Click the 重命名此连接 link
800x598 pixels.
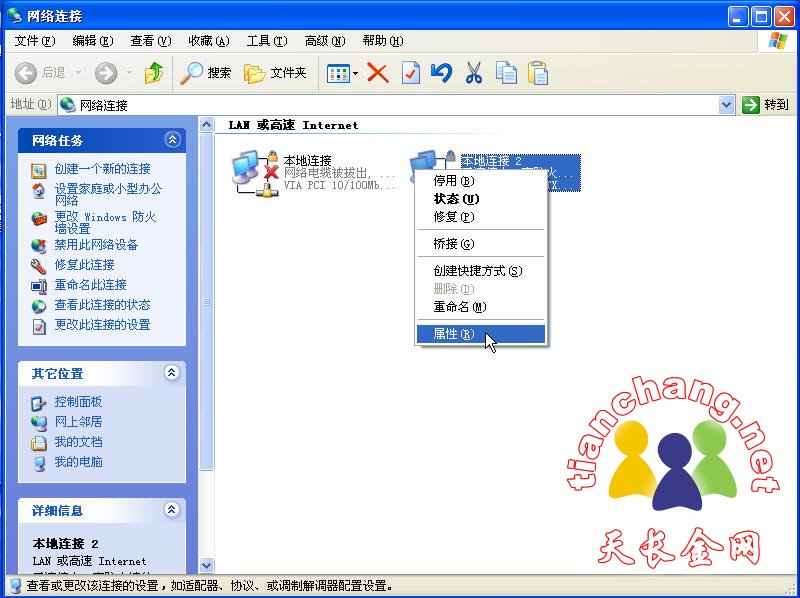pos(90,285)
